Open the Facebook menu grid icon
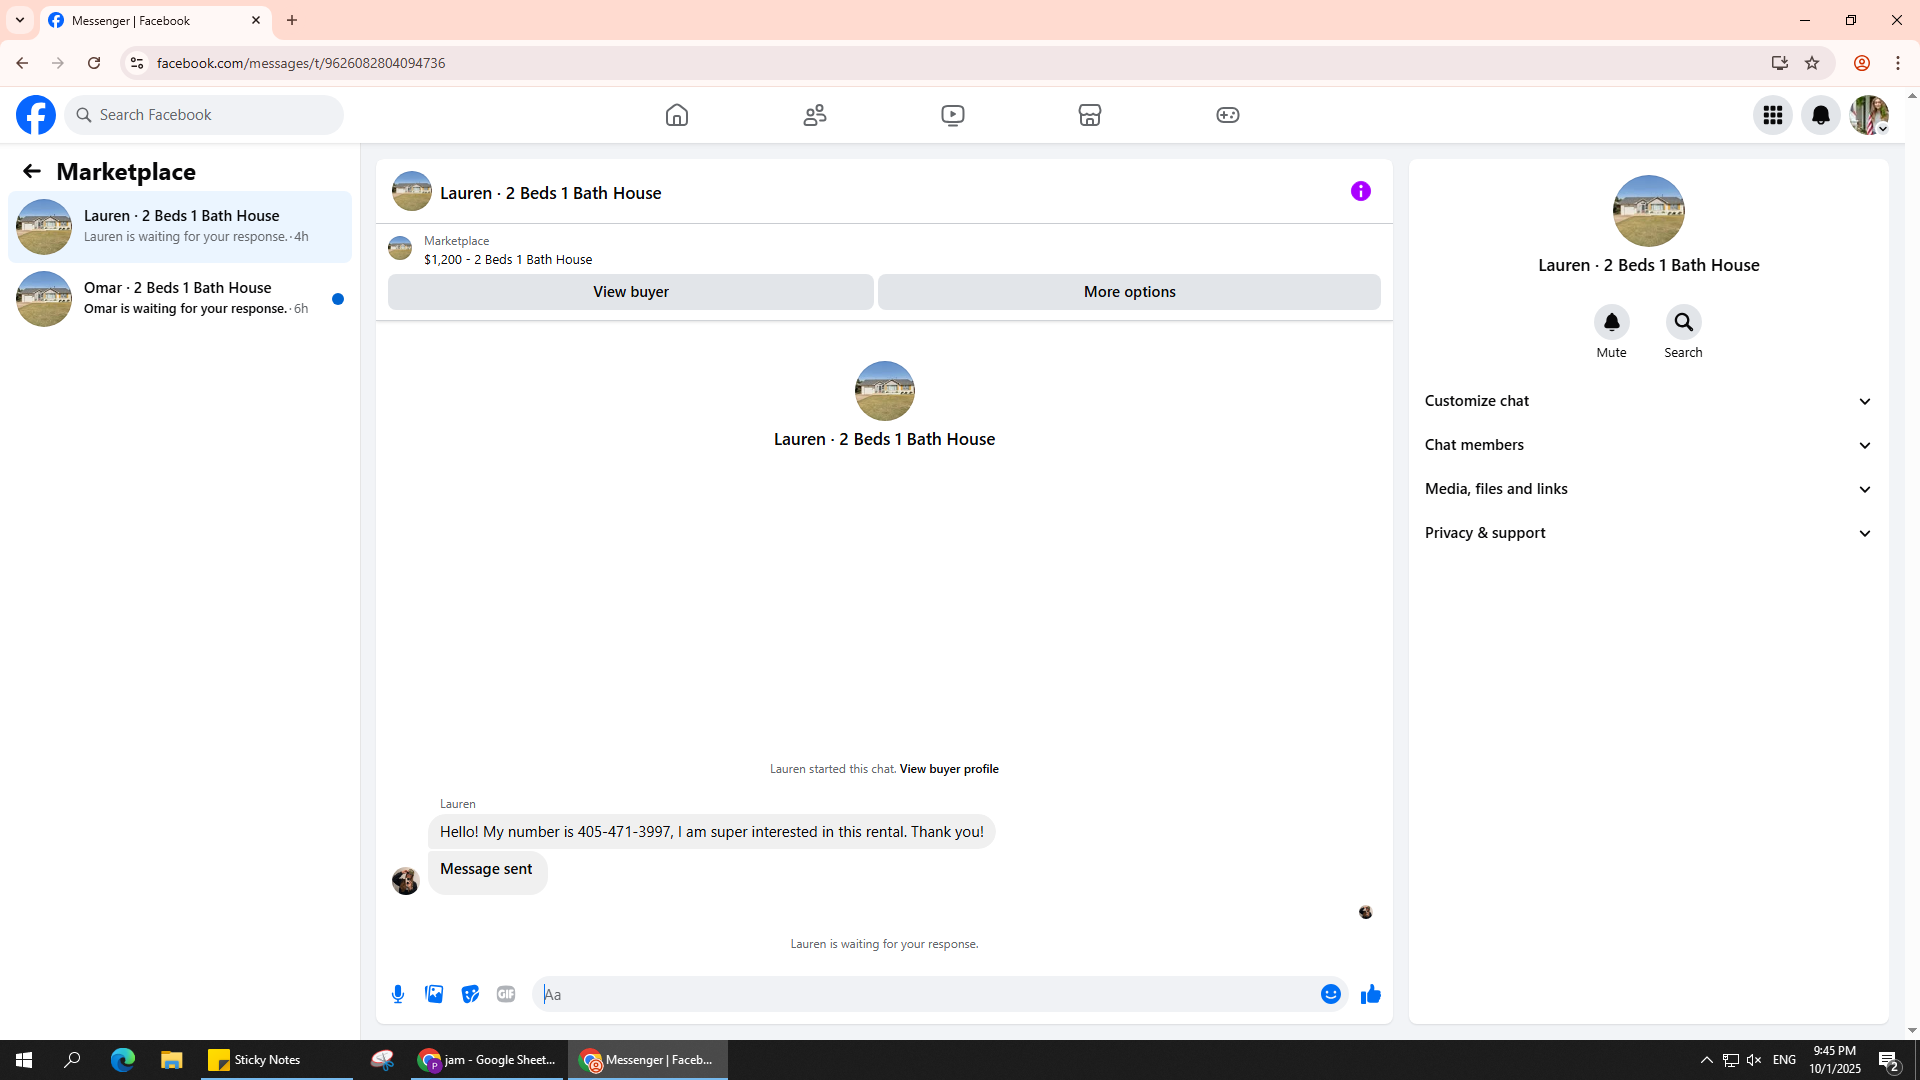 (1772, 115)
